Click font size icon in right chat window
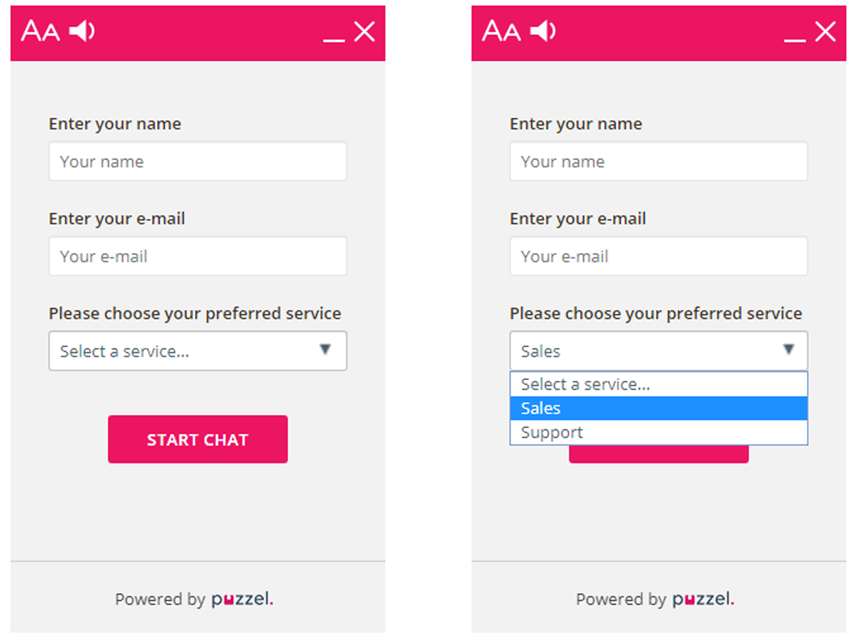Image resolution: width=853 pixels, height=636 pixels. [x=501, y=32]
